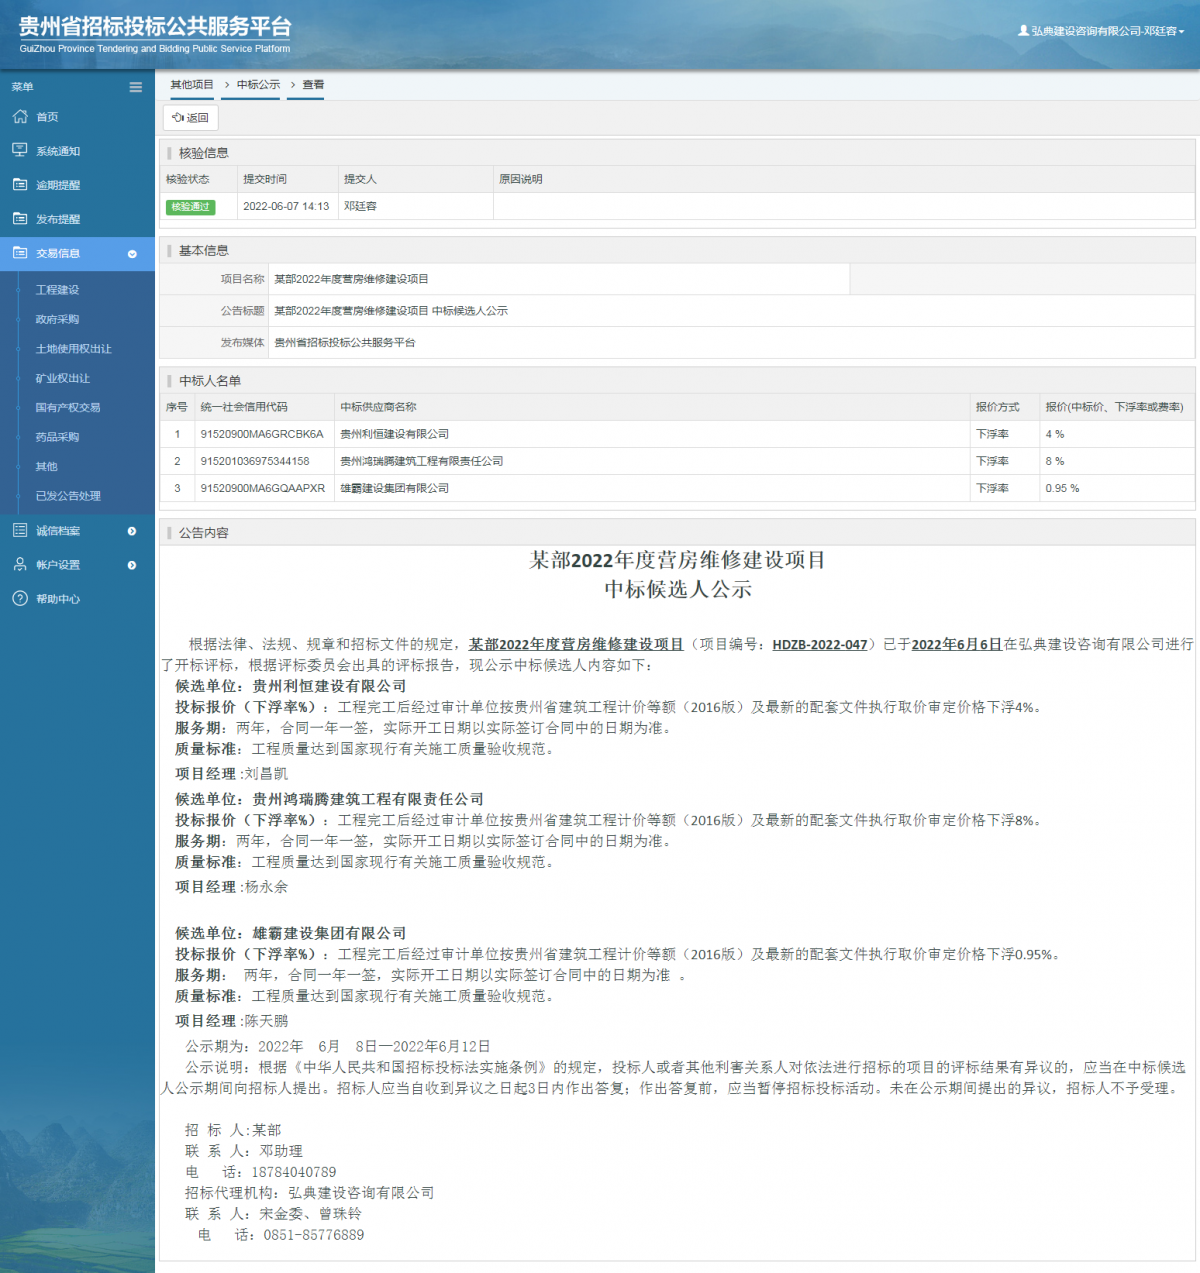Image resolution: width=1200 pixels, height=1273 pixels.
Task: Click project manager 刘昌凯
Action: 266,774
